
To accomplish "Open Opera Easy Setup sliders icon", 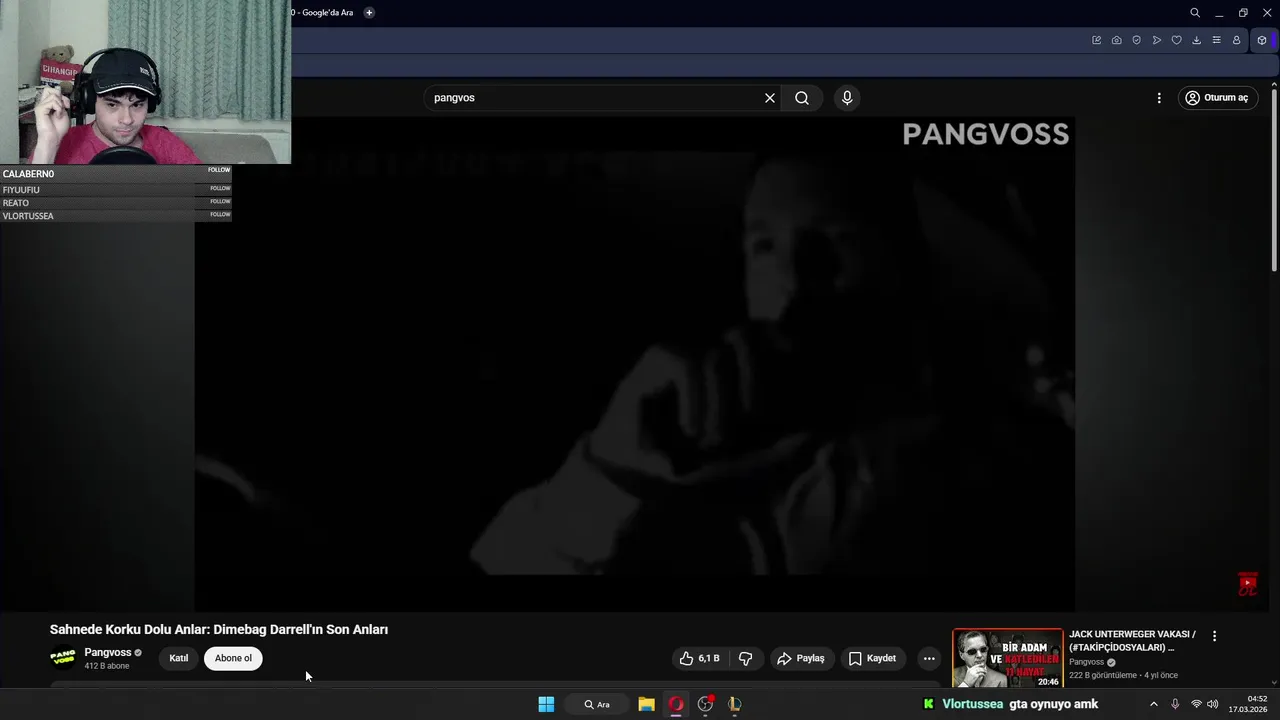I will coord(1217,40).
